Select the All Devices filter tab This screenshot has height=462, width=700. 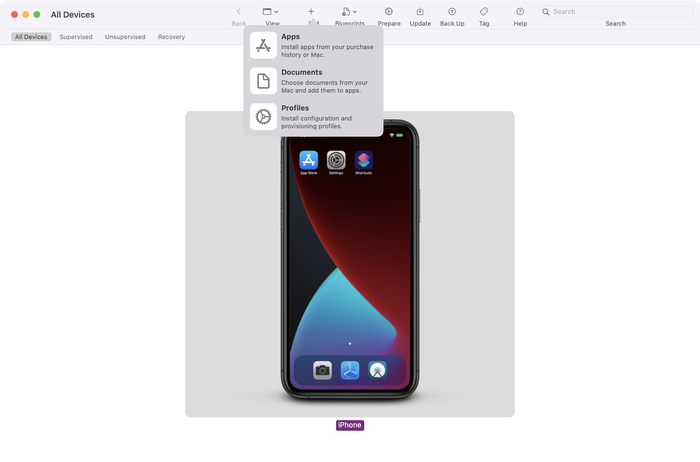(x=31, y=37)
